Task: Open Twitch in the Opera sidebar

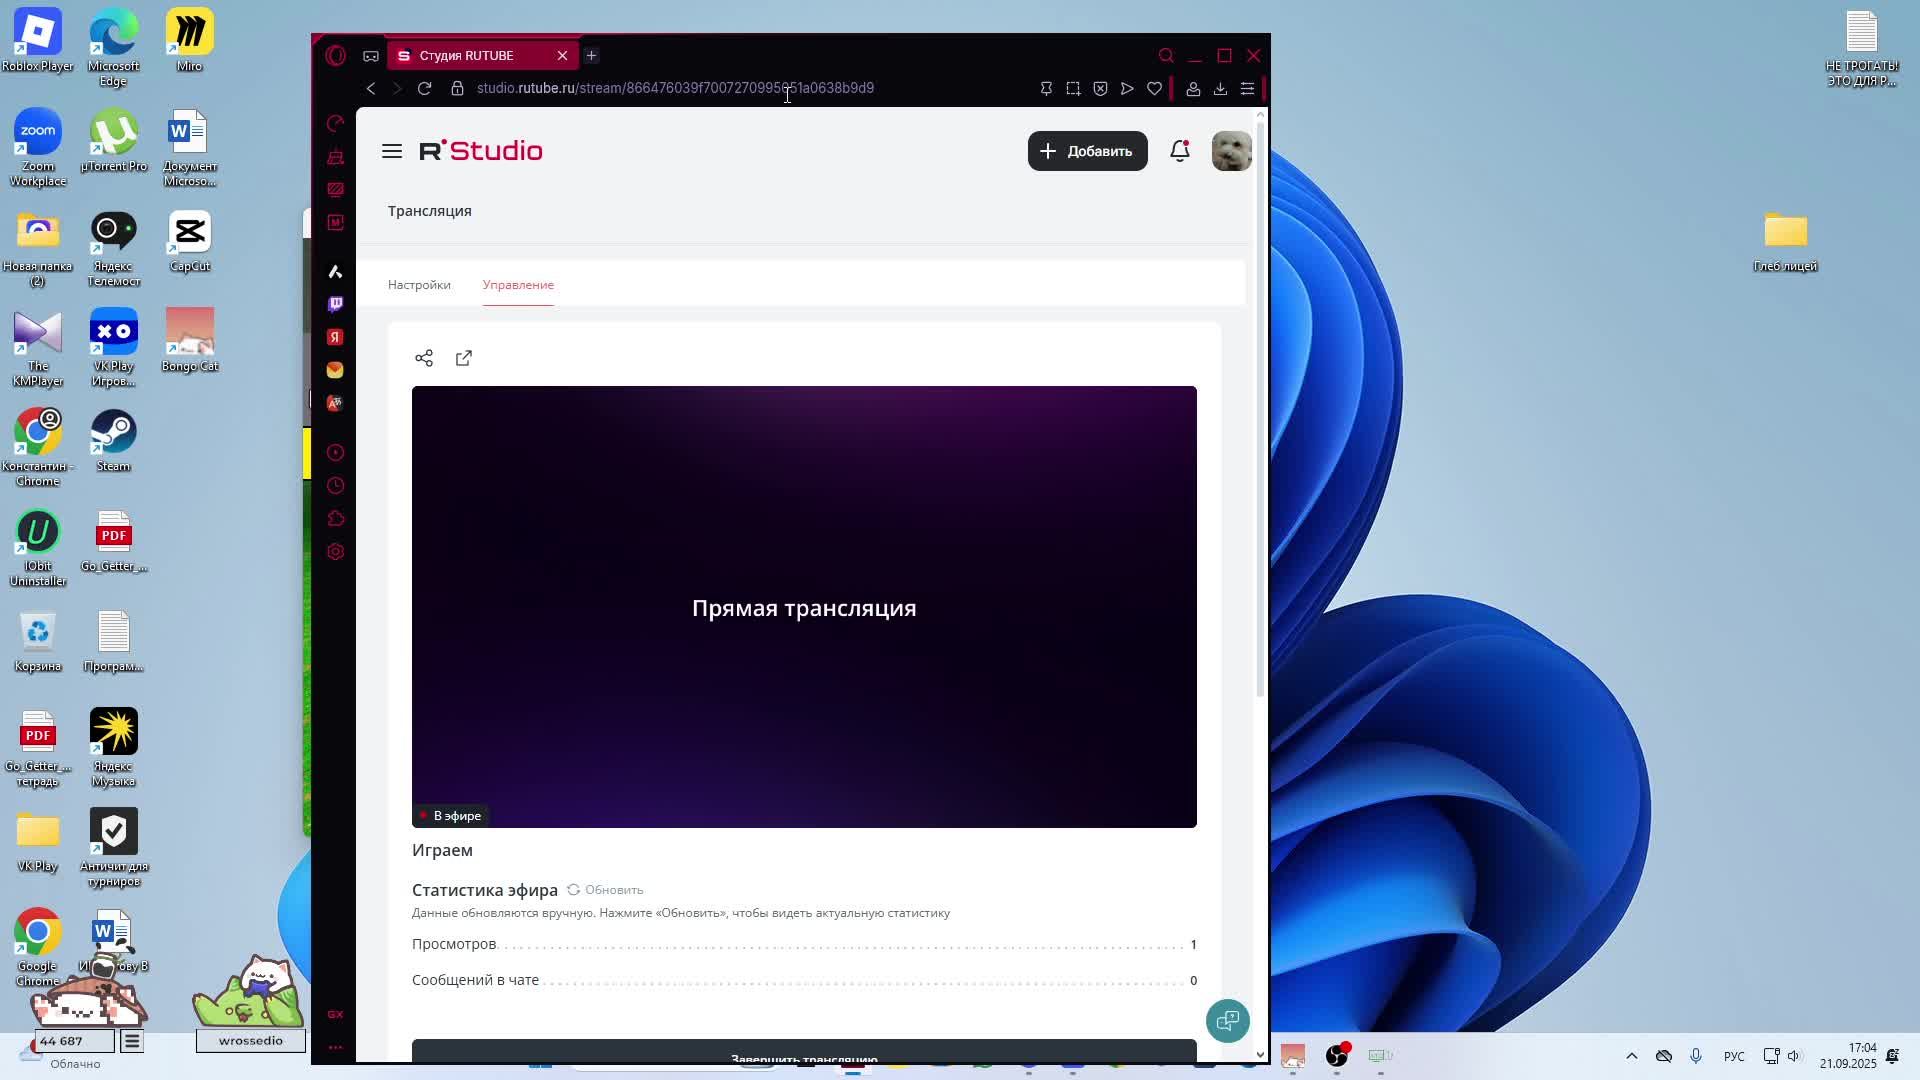Action: pyautogui.click(x=335, y=304)
